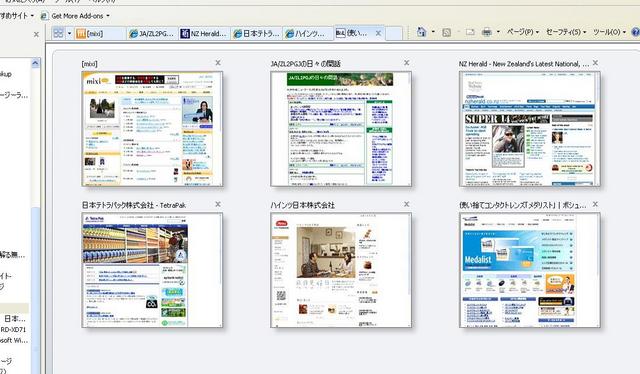Open the Print dropdown arrow
The width and height of the screenshot is (640, 374).
(x=498, y=32)
